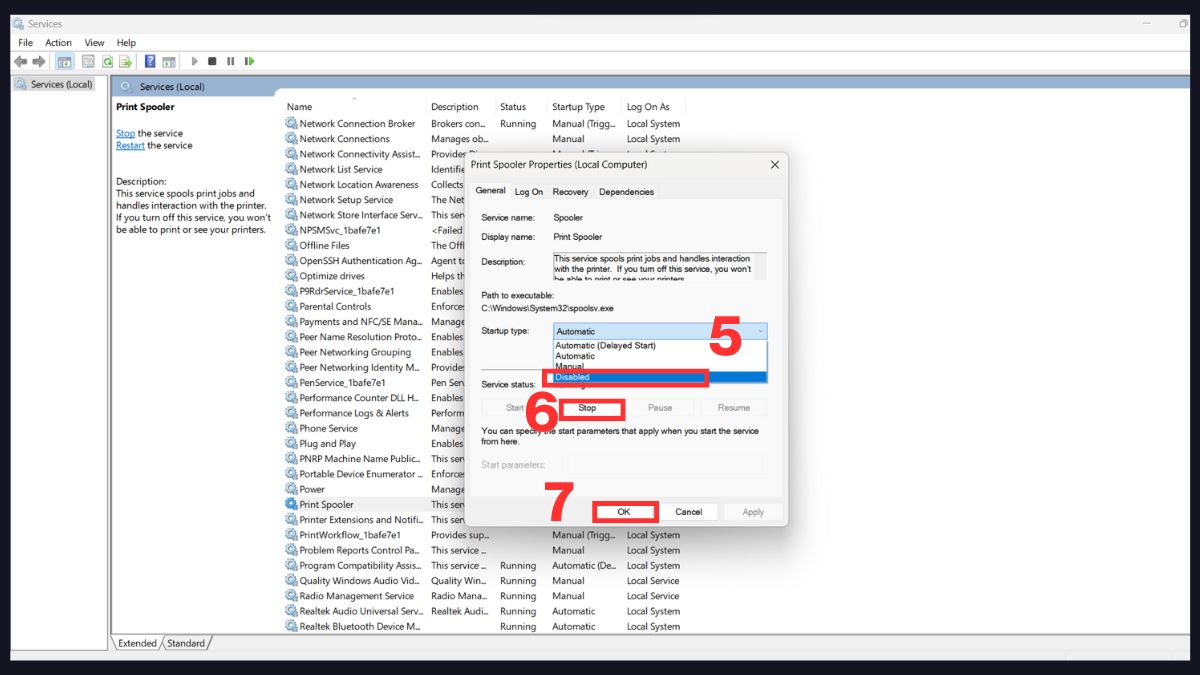The image size is (1200, 675).
Task: Switch to the Extended view tab
Action: point(137,643)
